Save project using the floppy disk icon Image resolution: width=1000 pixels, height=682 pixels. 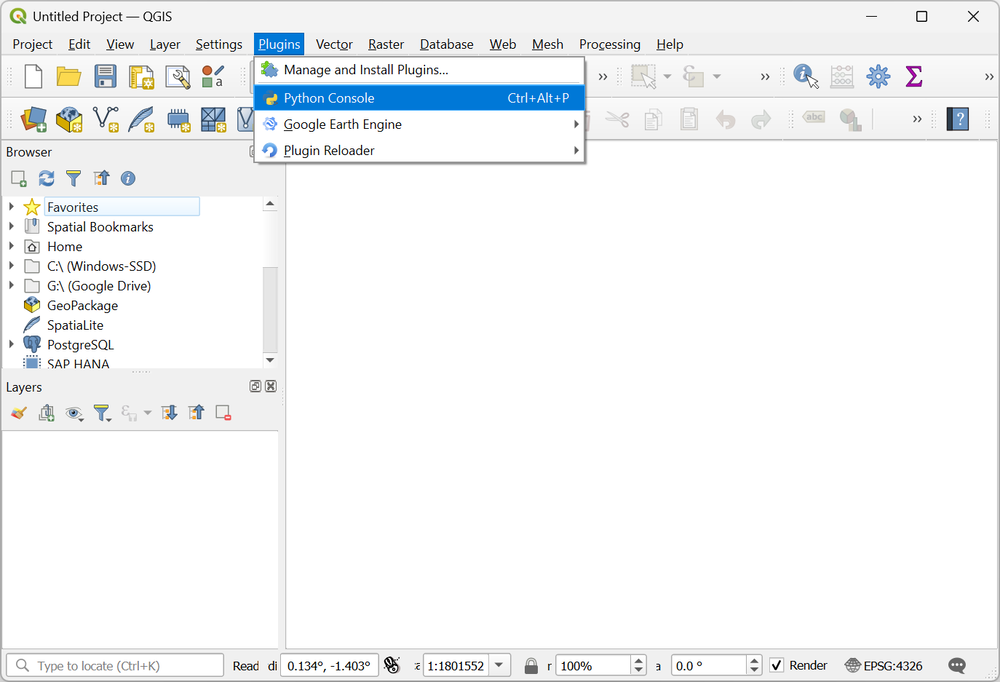105,77
